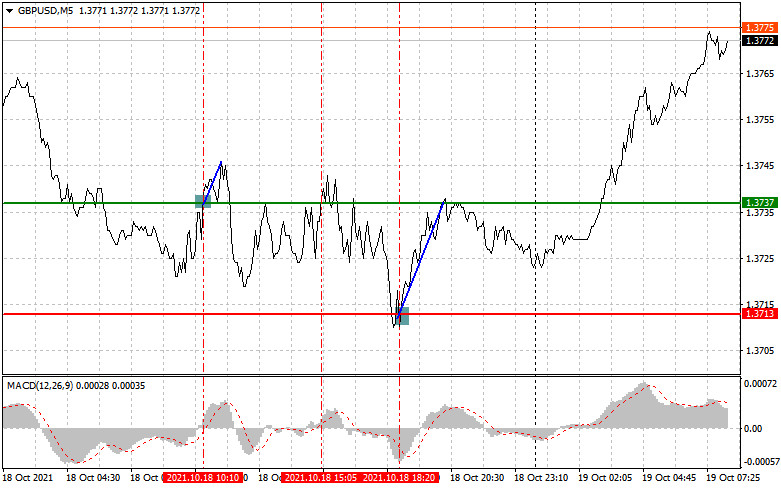Select the red 1.3713 price level label
781x489 pixels.
click(760, 314)
